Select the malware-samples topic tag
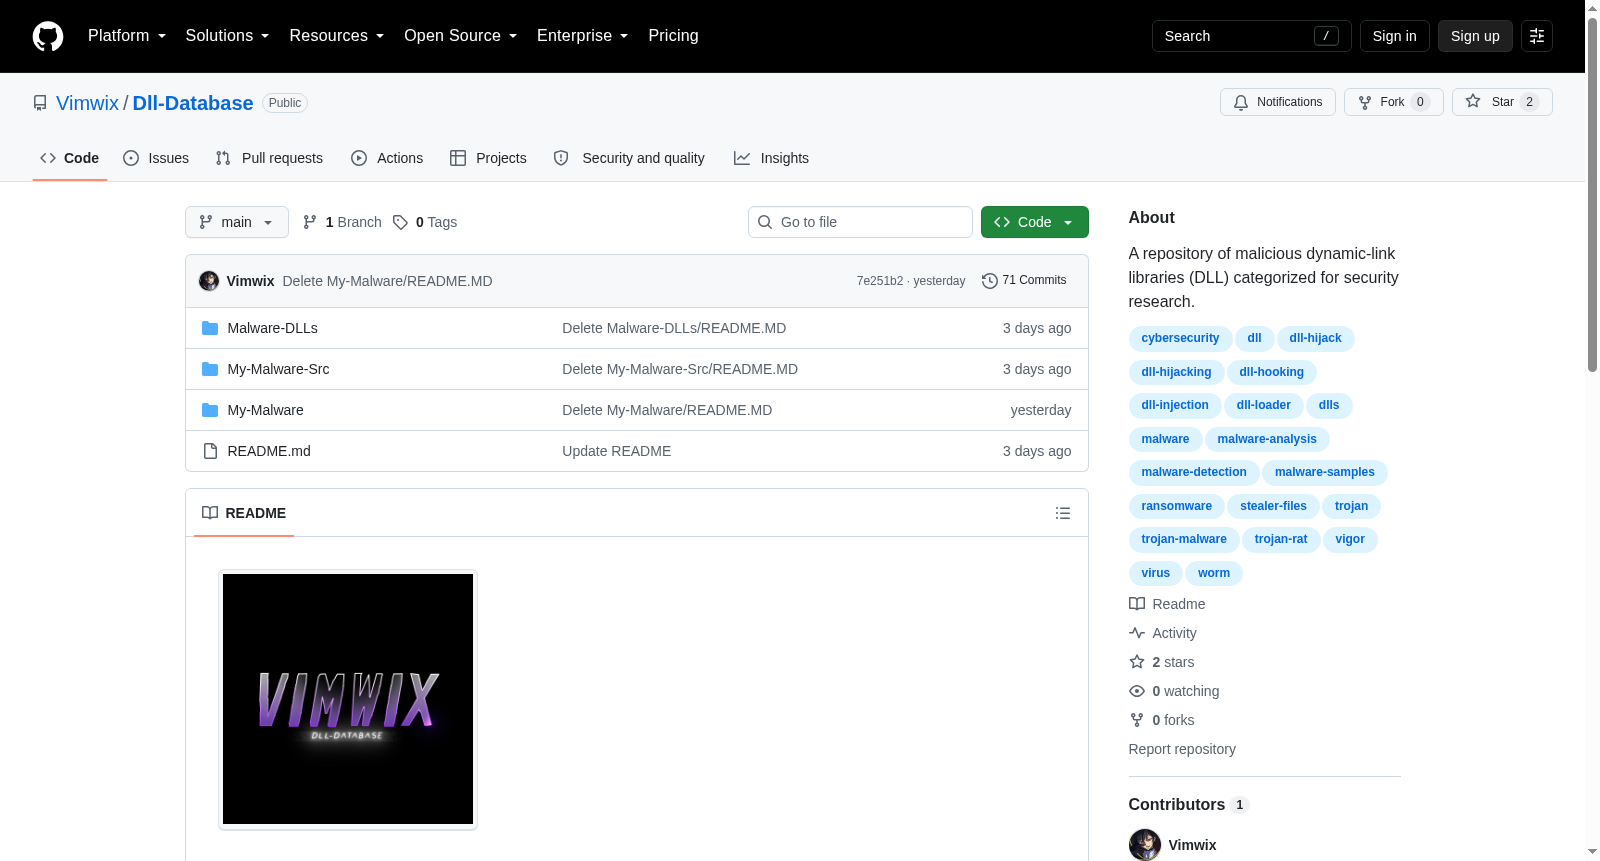Screen dimensions: 1600x861 [x=1324, y=472]
